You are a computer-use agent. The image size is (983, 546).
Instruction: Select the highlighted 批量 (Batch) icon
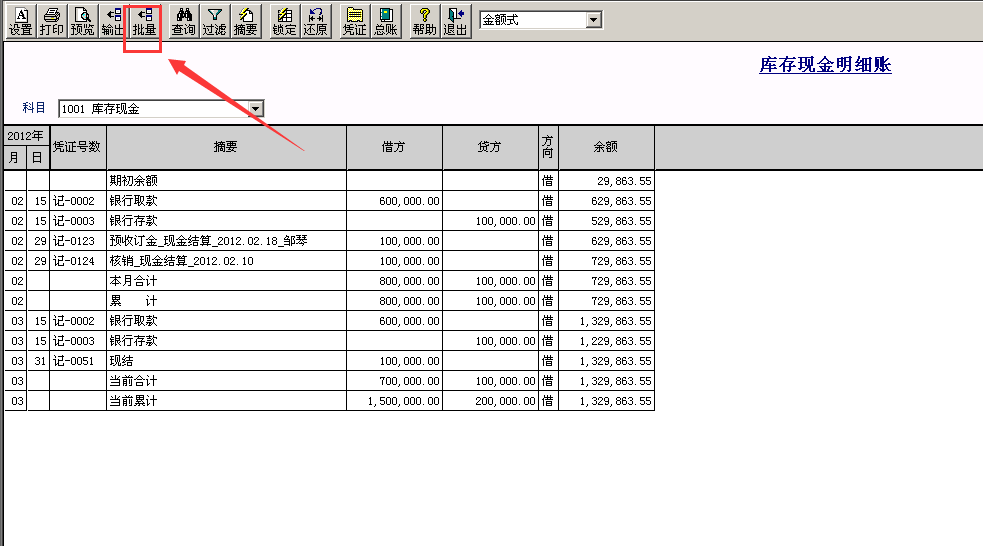point(144,21)
